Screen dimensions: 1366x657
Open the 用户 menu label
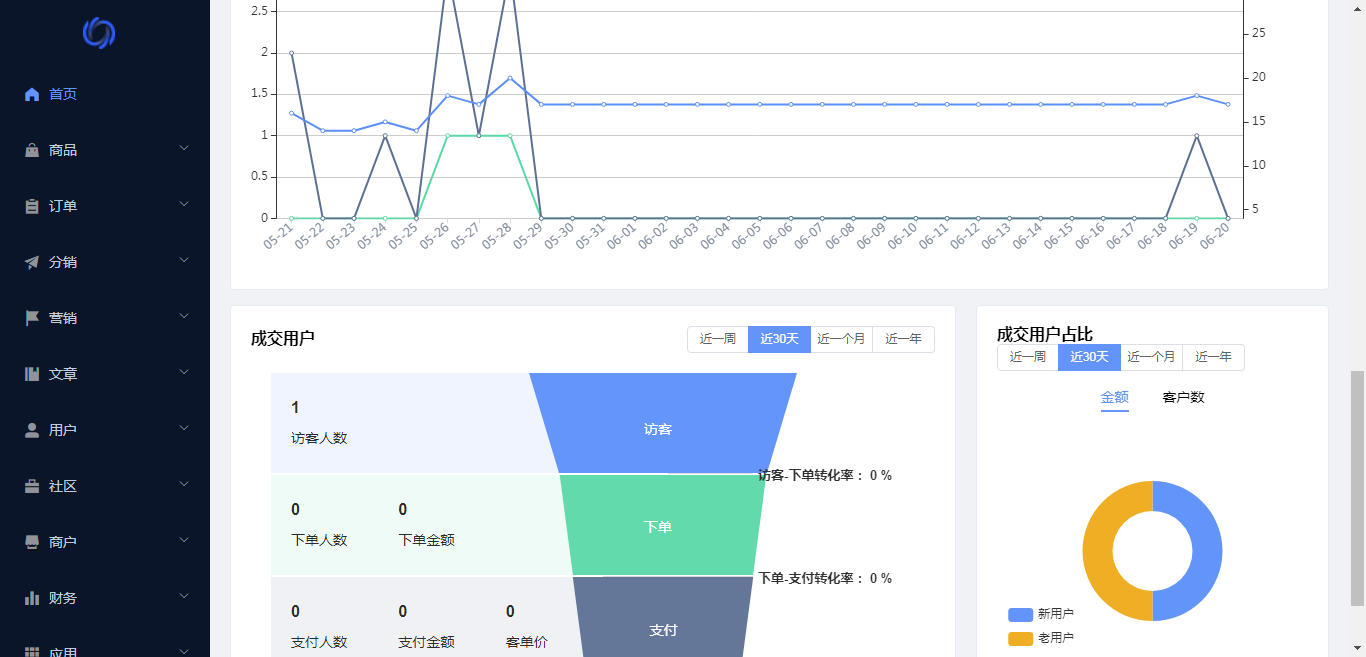(x=63, y=430)
